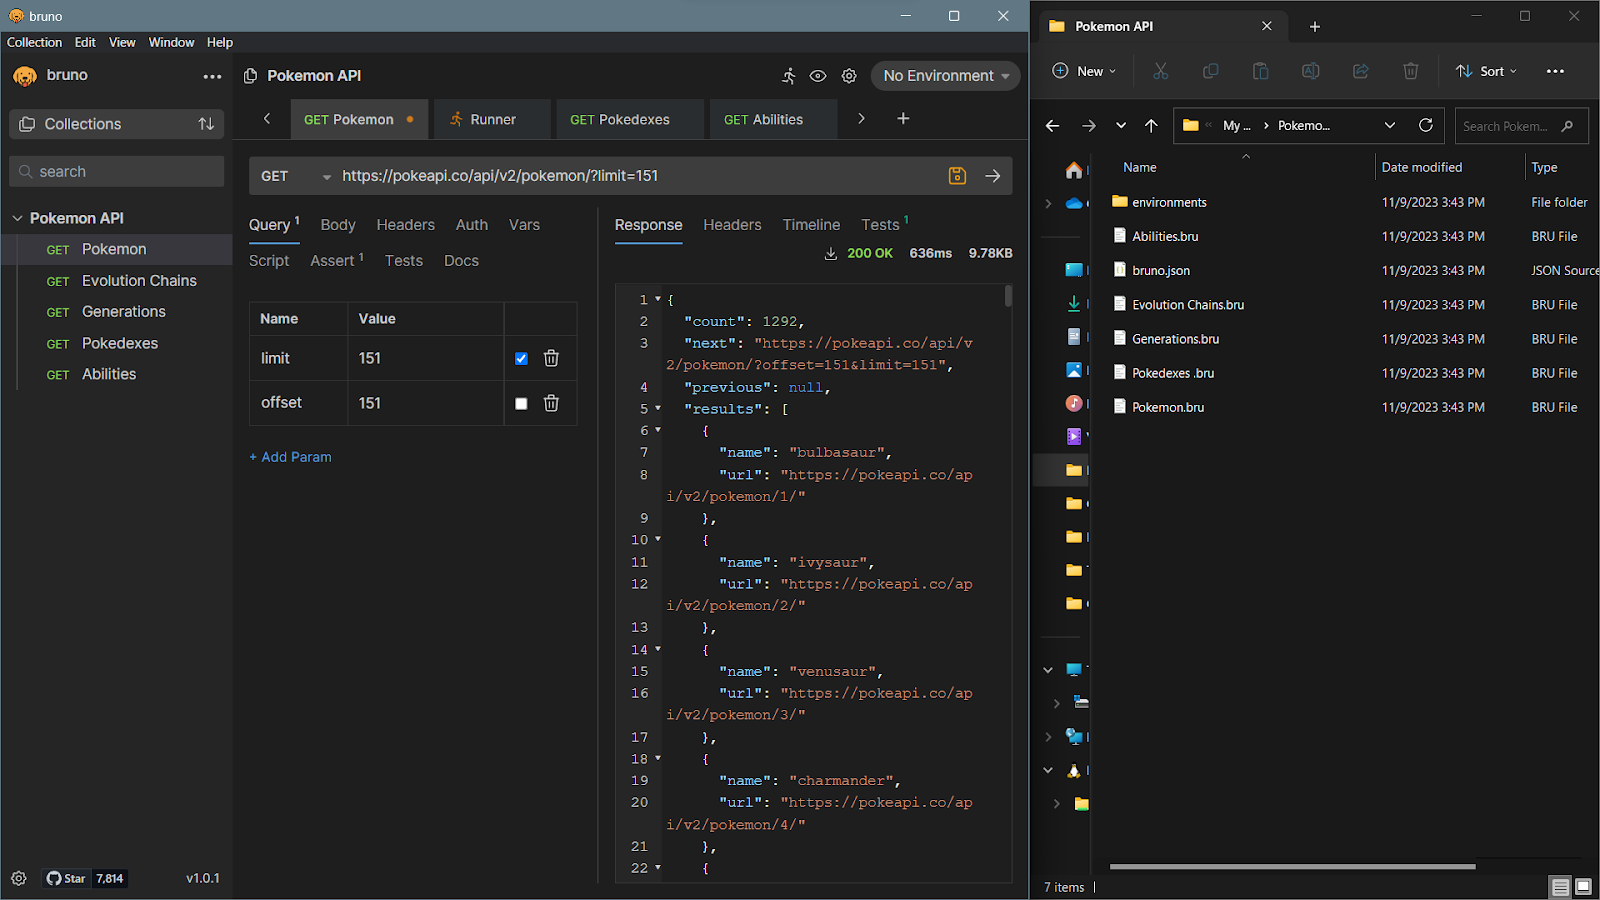Open Bruno preferences gear at bottom left
The height and width of the screenshot is (900, 1600).
pyautogui.click(x=19, y=878)
